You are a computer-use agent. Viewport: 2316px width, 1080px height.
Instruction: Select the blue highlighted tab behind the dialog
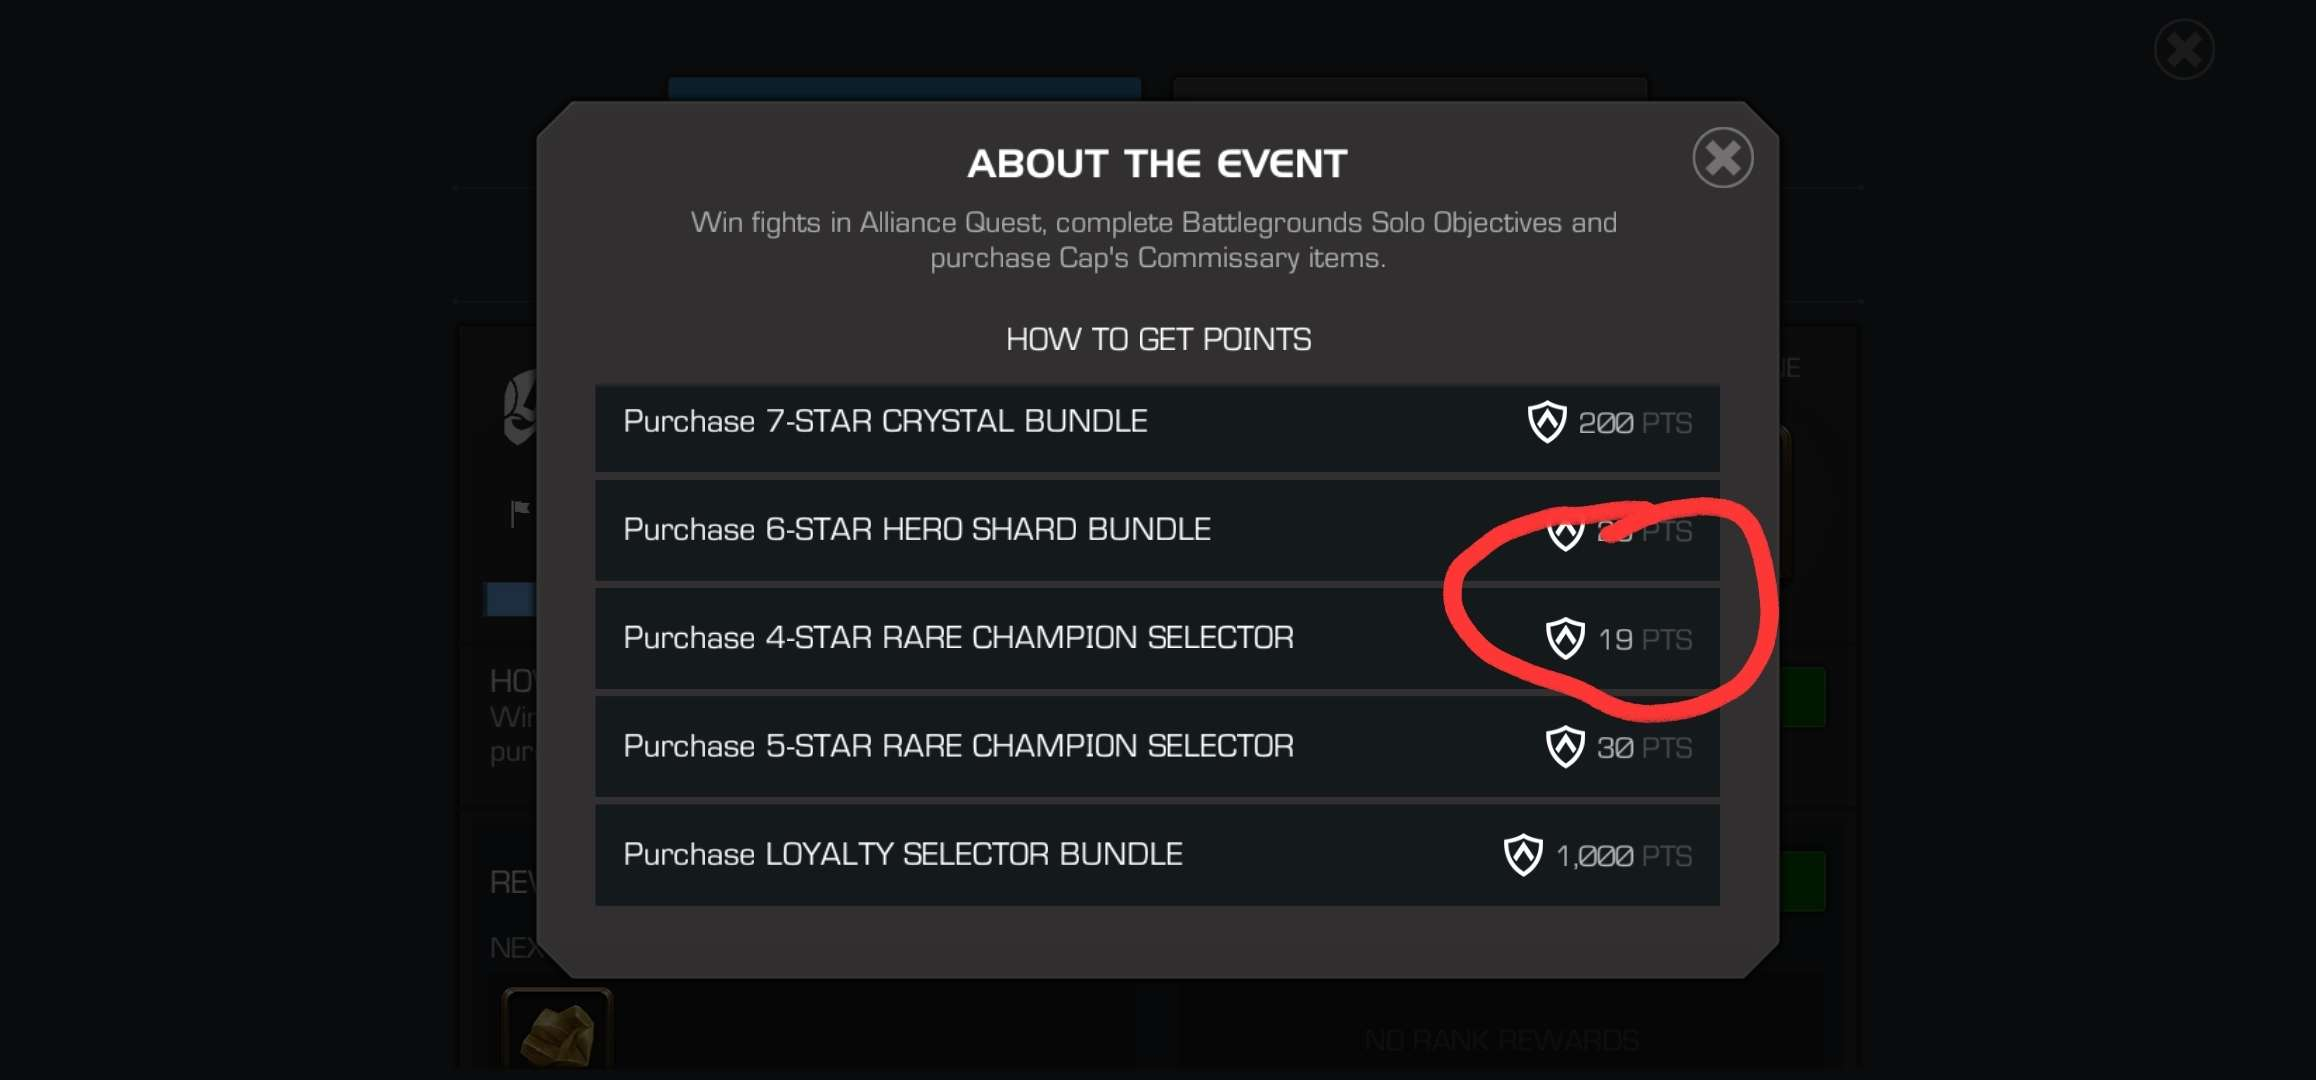coord(904,89)
